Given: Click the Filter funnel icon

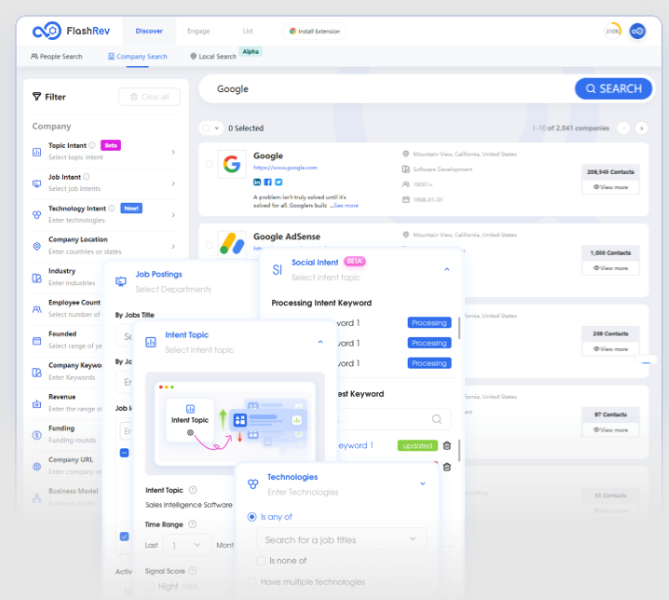Looking at the screenshot, I should point(37,97).
